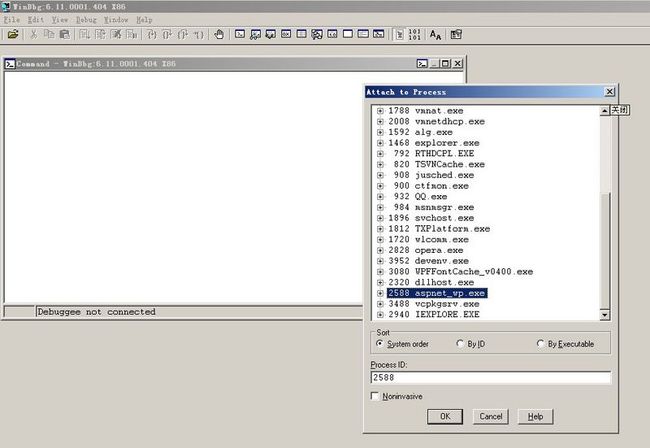Click the Run to Cursor toolbar icon

tap(199, 34)
